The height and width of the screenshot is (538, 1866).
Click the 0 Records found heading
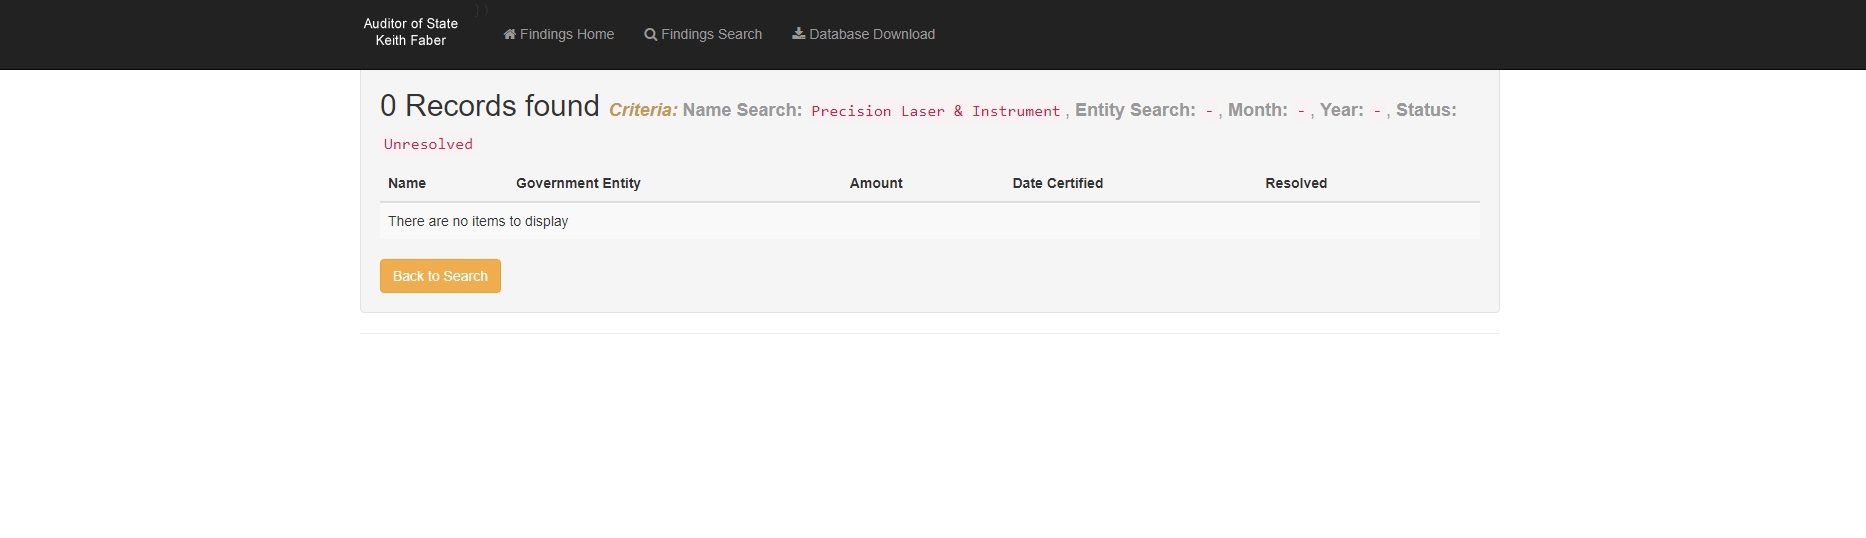490,106
